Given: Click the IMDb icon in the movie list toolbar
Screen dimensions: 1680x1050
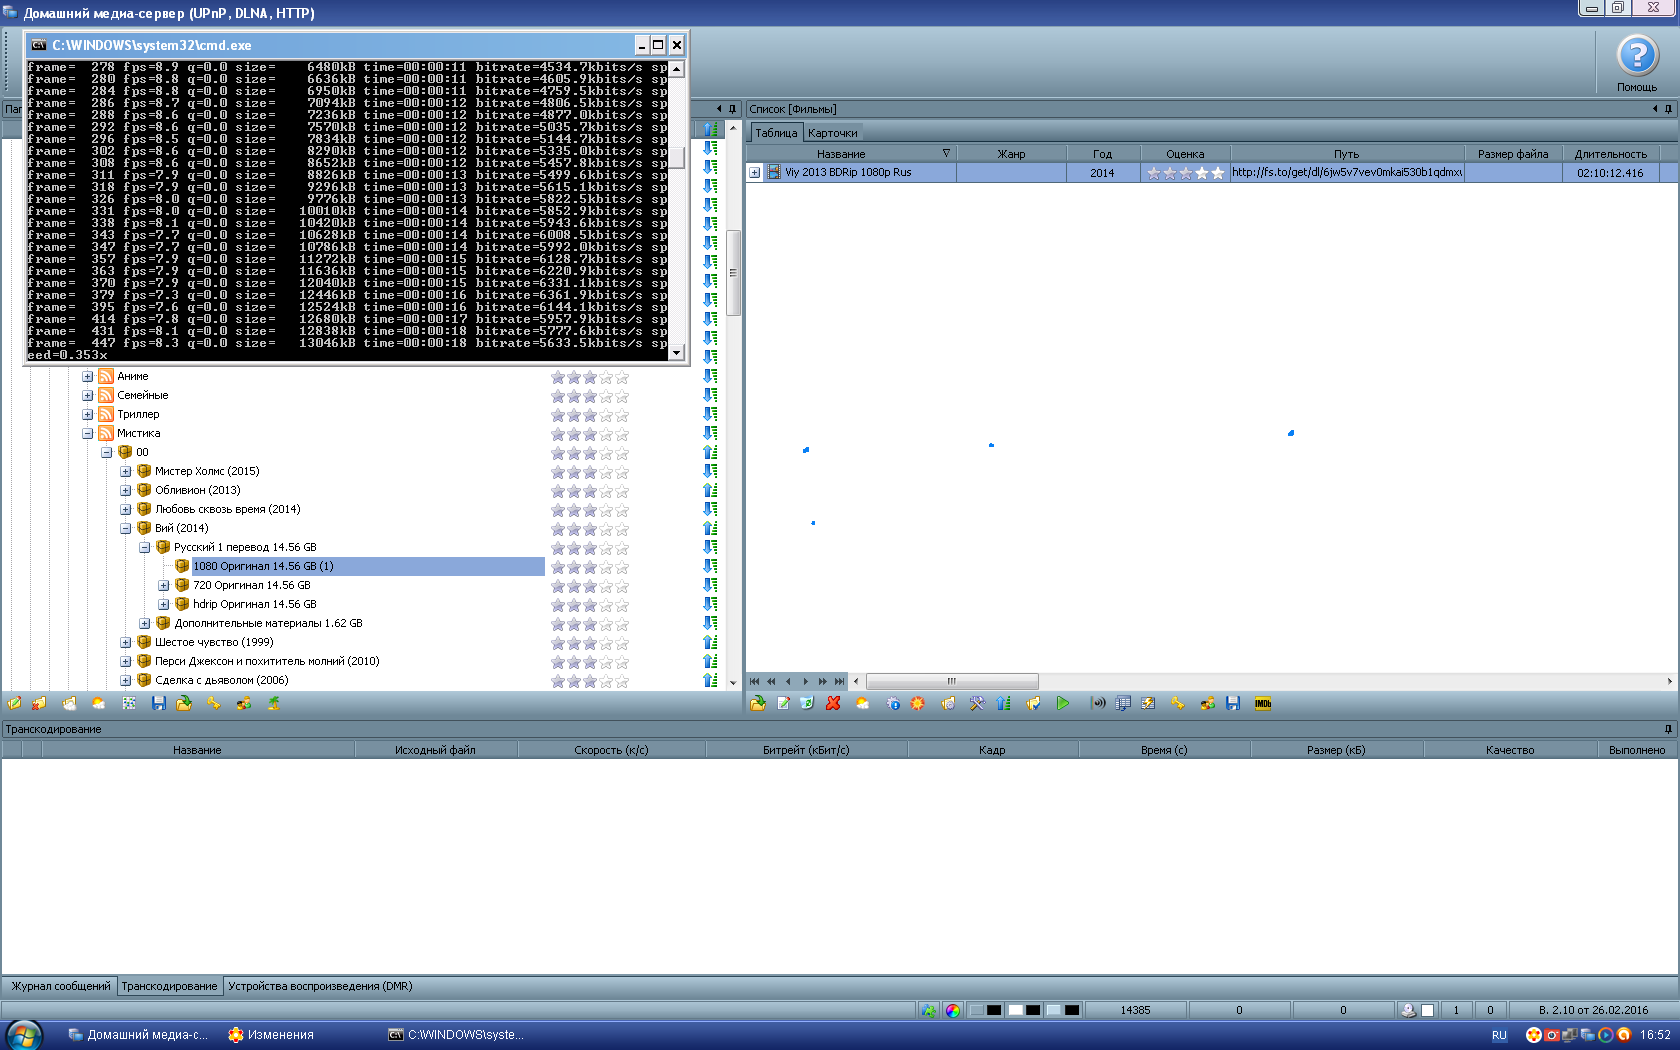Looking at the screenshot, I should pos(1263,704).
